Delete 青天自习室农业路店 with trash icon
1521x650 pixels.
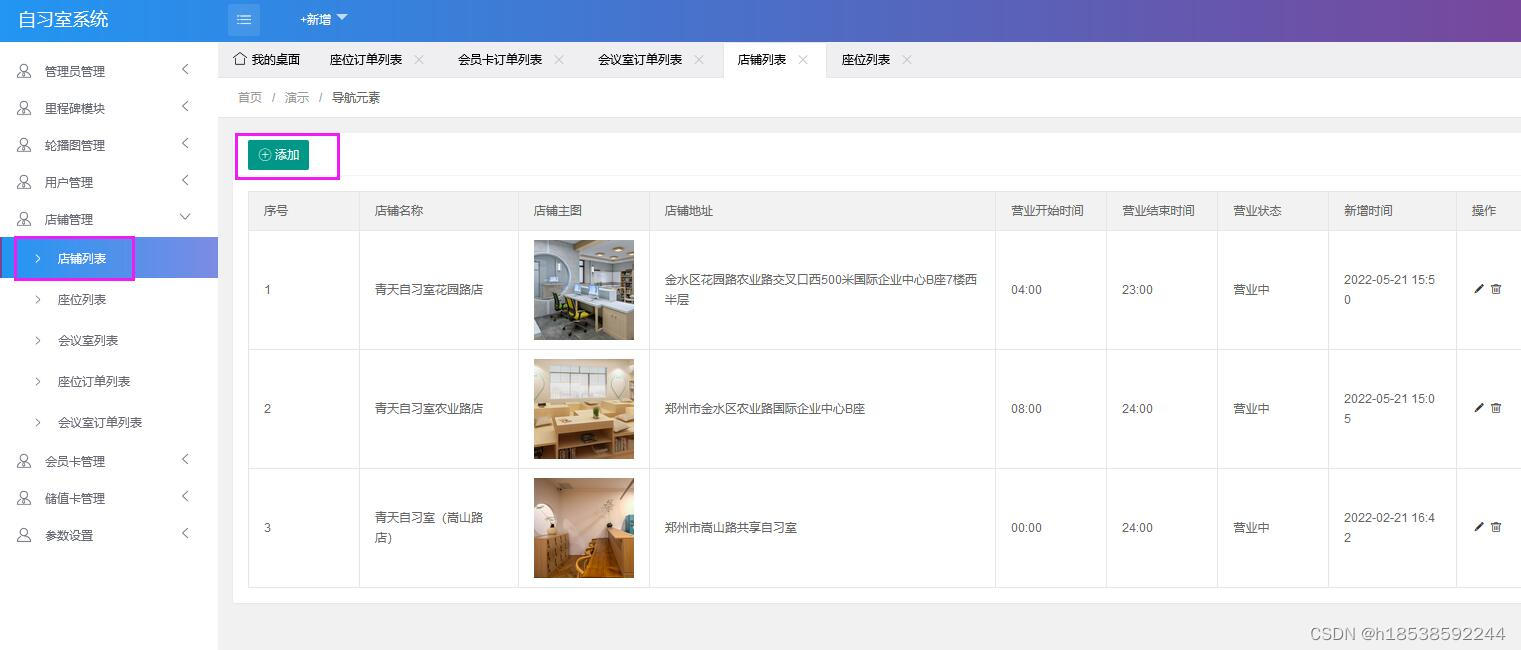coord(1496,408)
